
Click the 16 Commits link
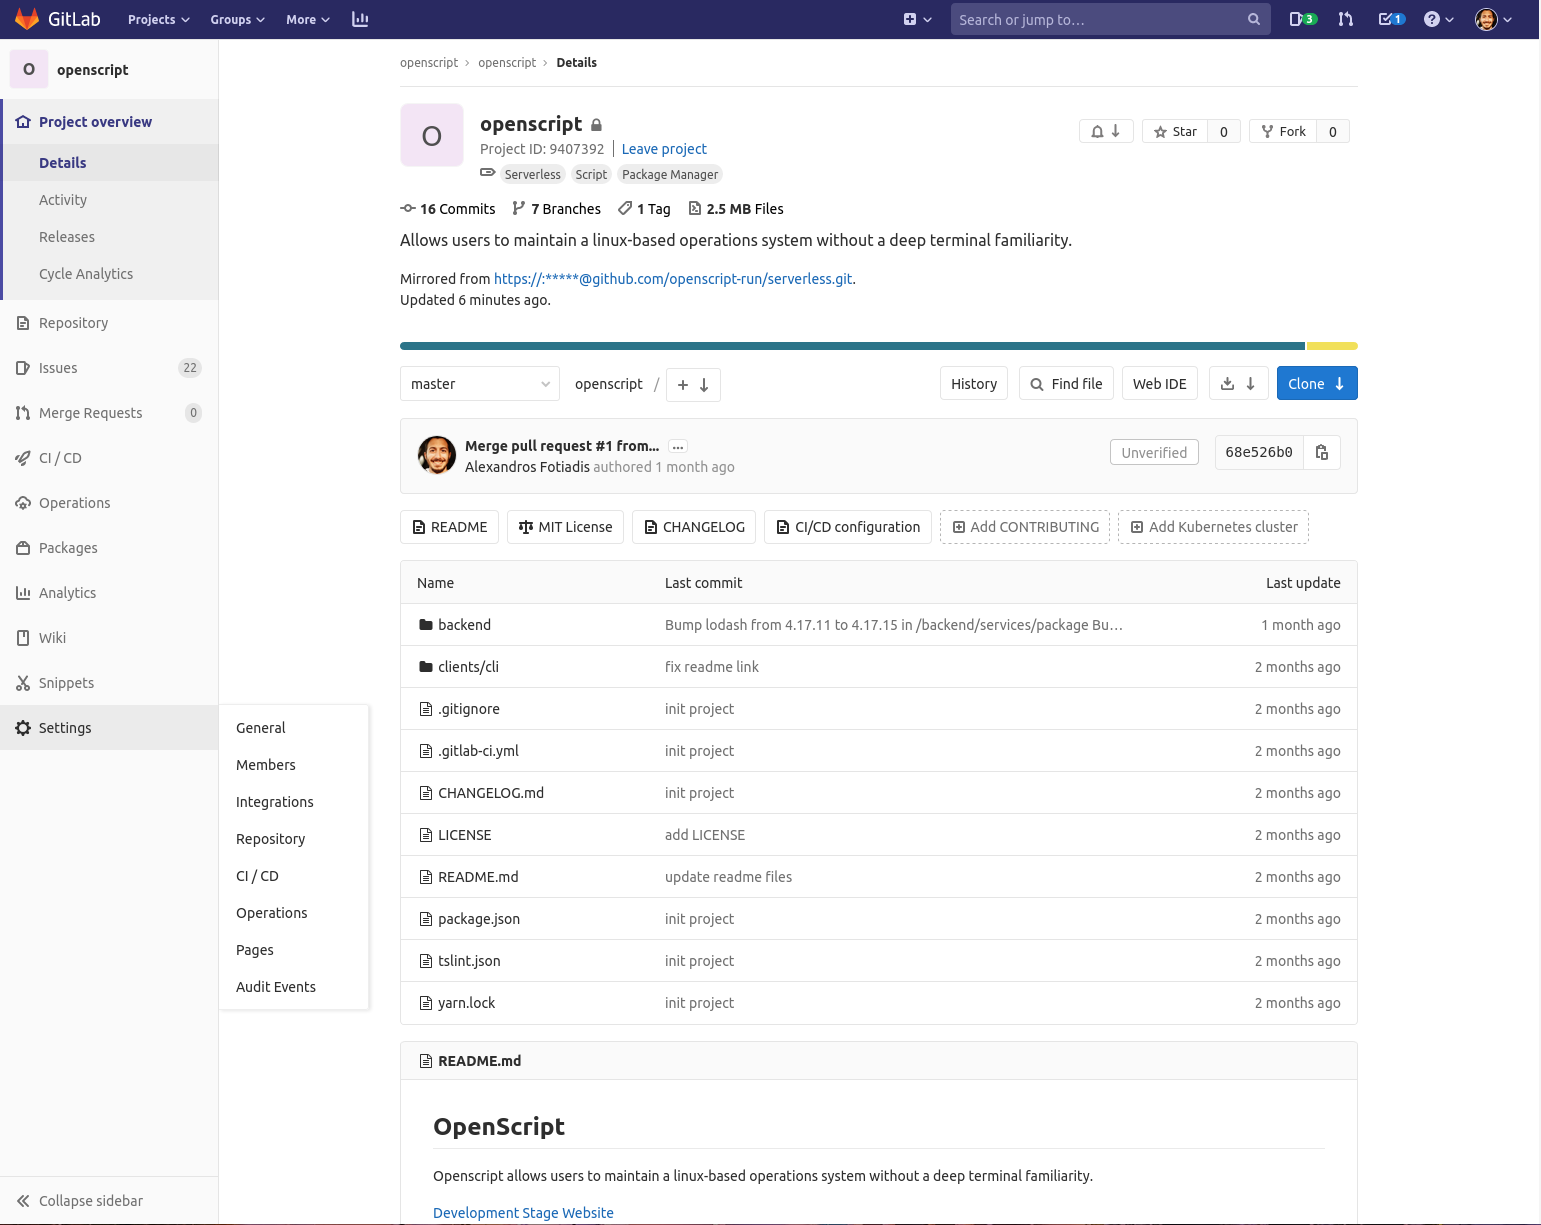click(x=448, y=209)
